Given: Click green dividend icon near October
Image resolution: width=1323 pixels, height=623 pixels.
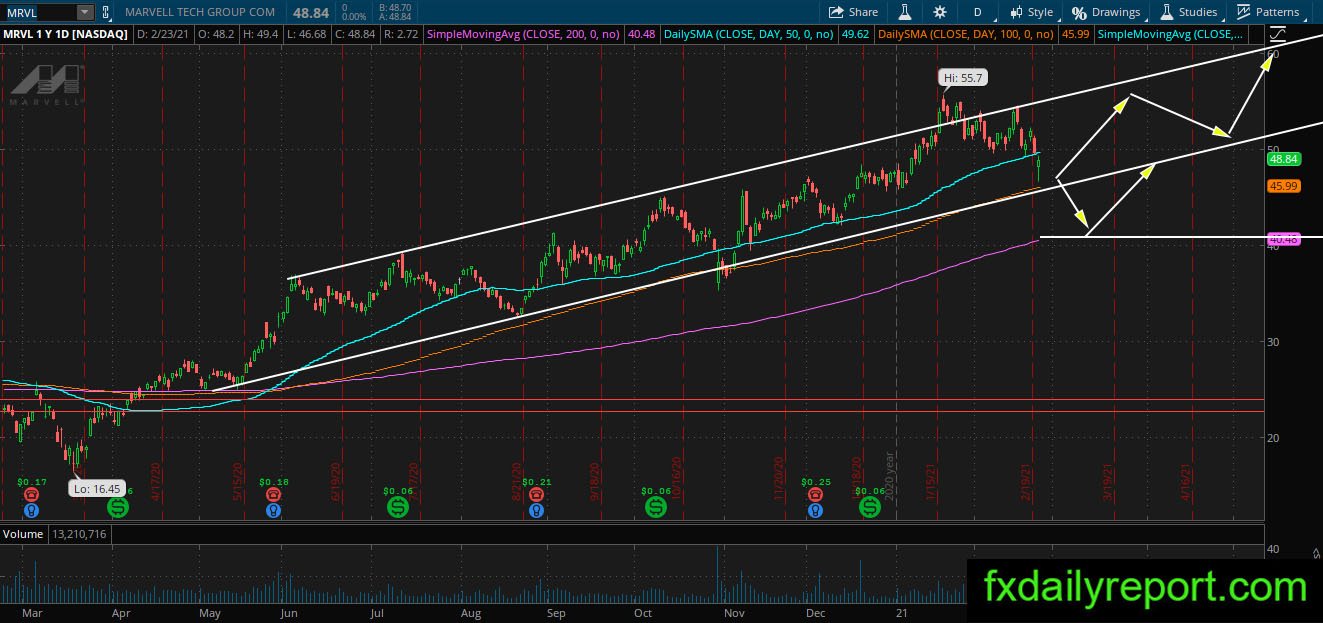Looking at the screenshot, I should click(655, 507).
